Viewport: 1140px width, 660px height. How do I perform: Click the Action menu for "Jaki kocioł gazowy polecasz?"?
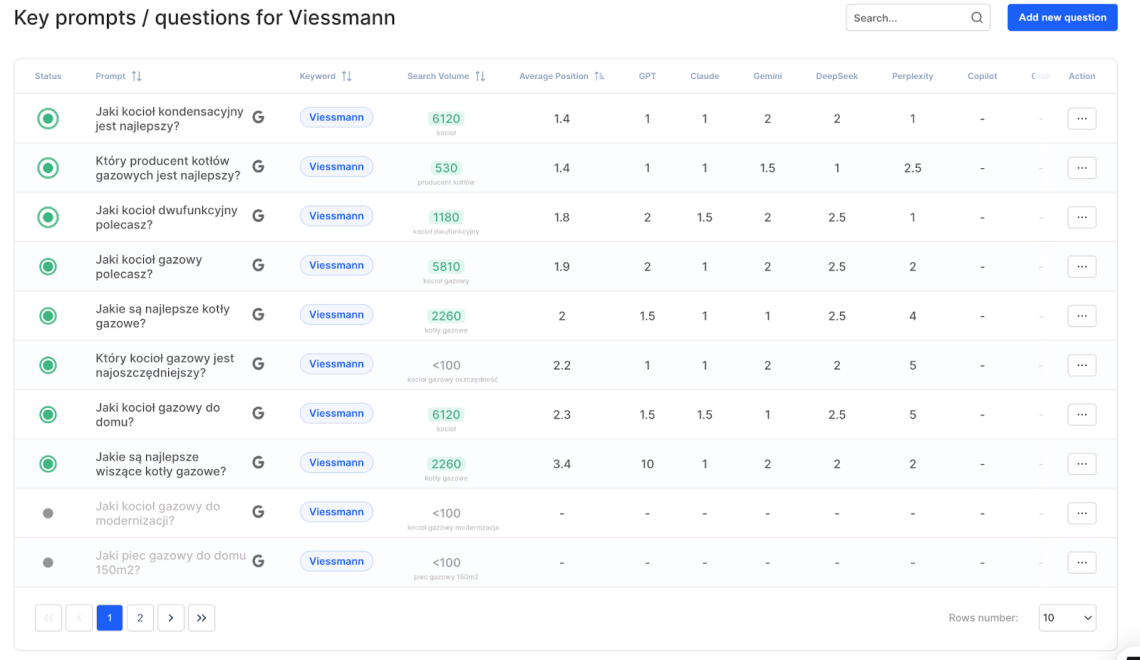[x=1081, y=266]
